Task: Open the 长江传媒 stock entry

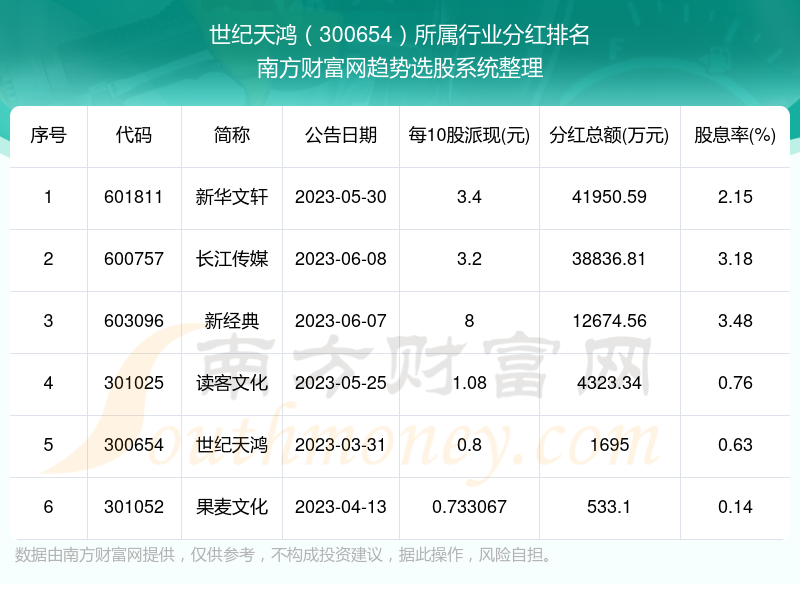Action: 232,259
